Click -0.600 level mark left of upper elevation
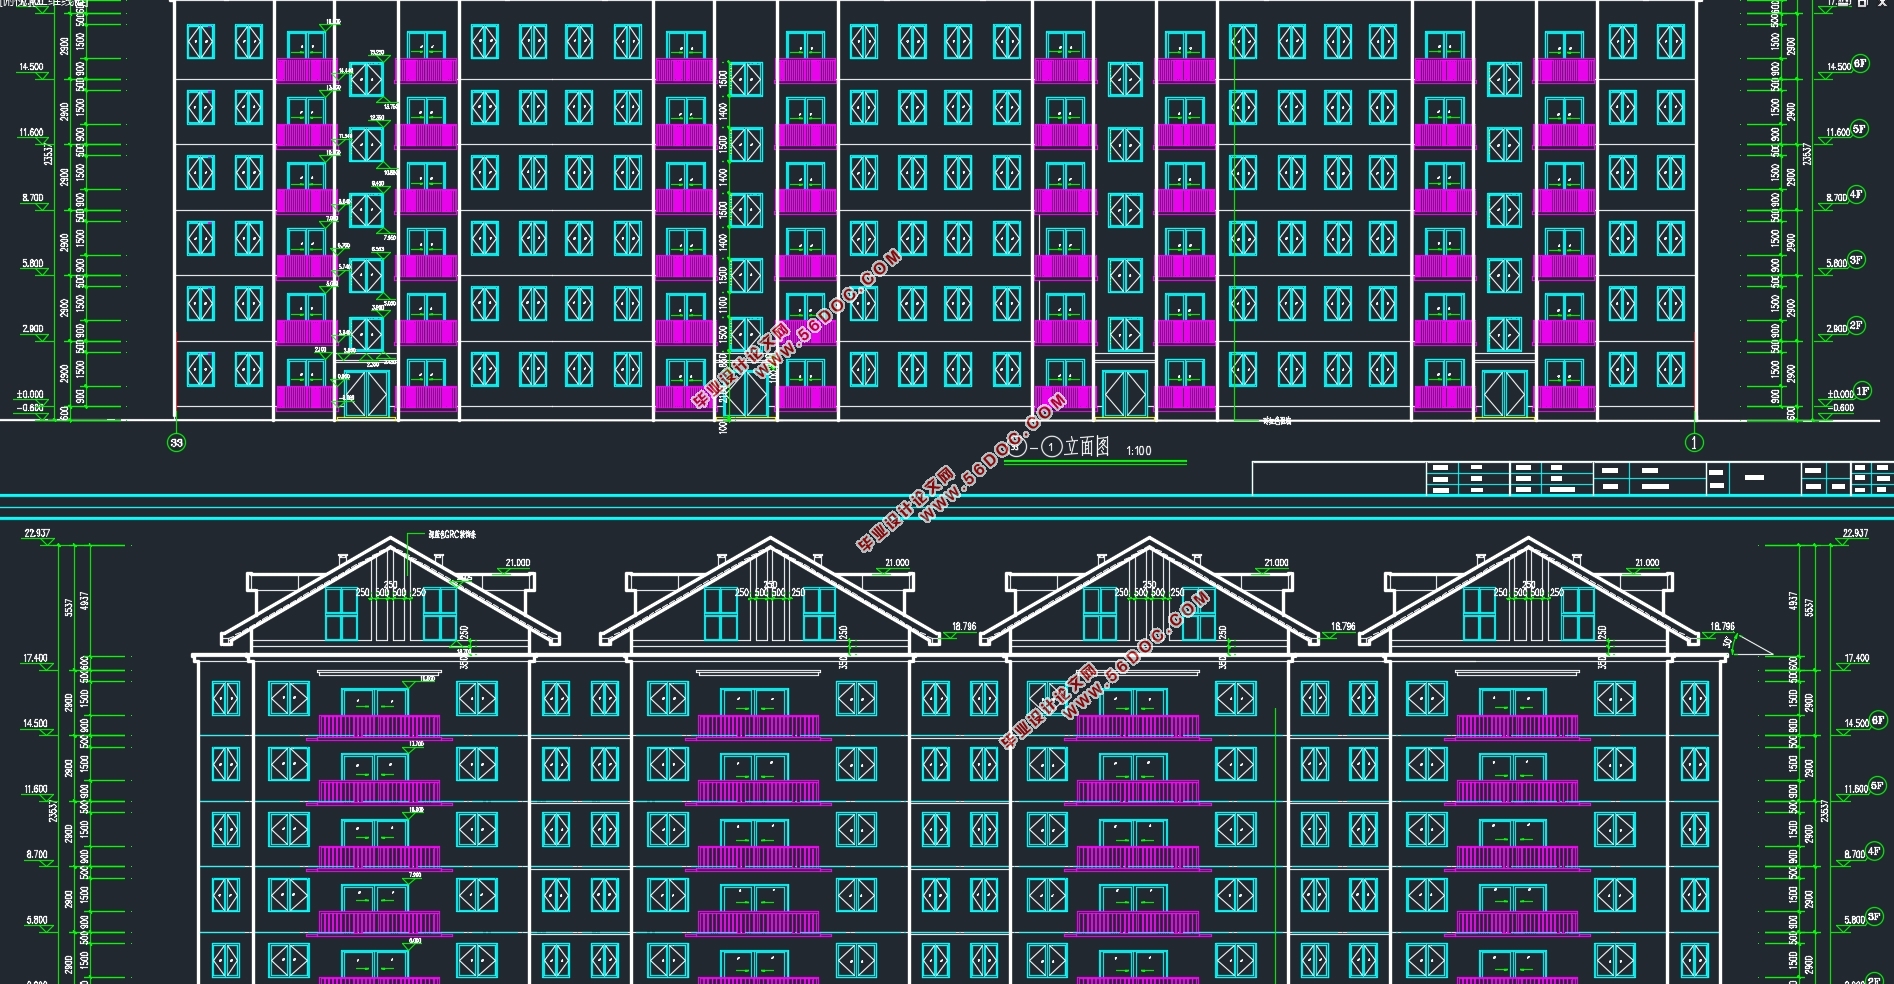1894x984 pixels. [30, 408]
